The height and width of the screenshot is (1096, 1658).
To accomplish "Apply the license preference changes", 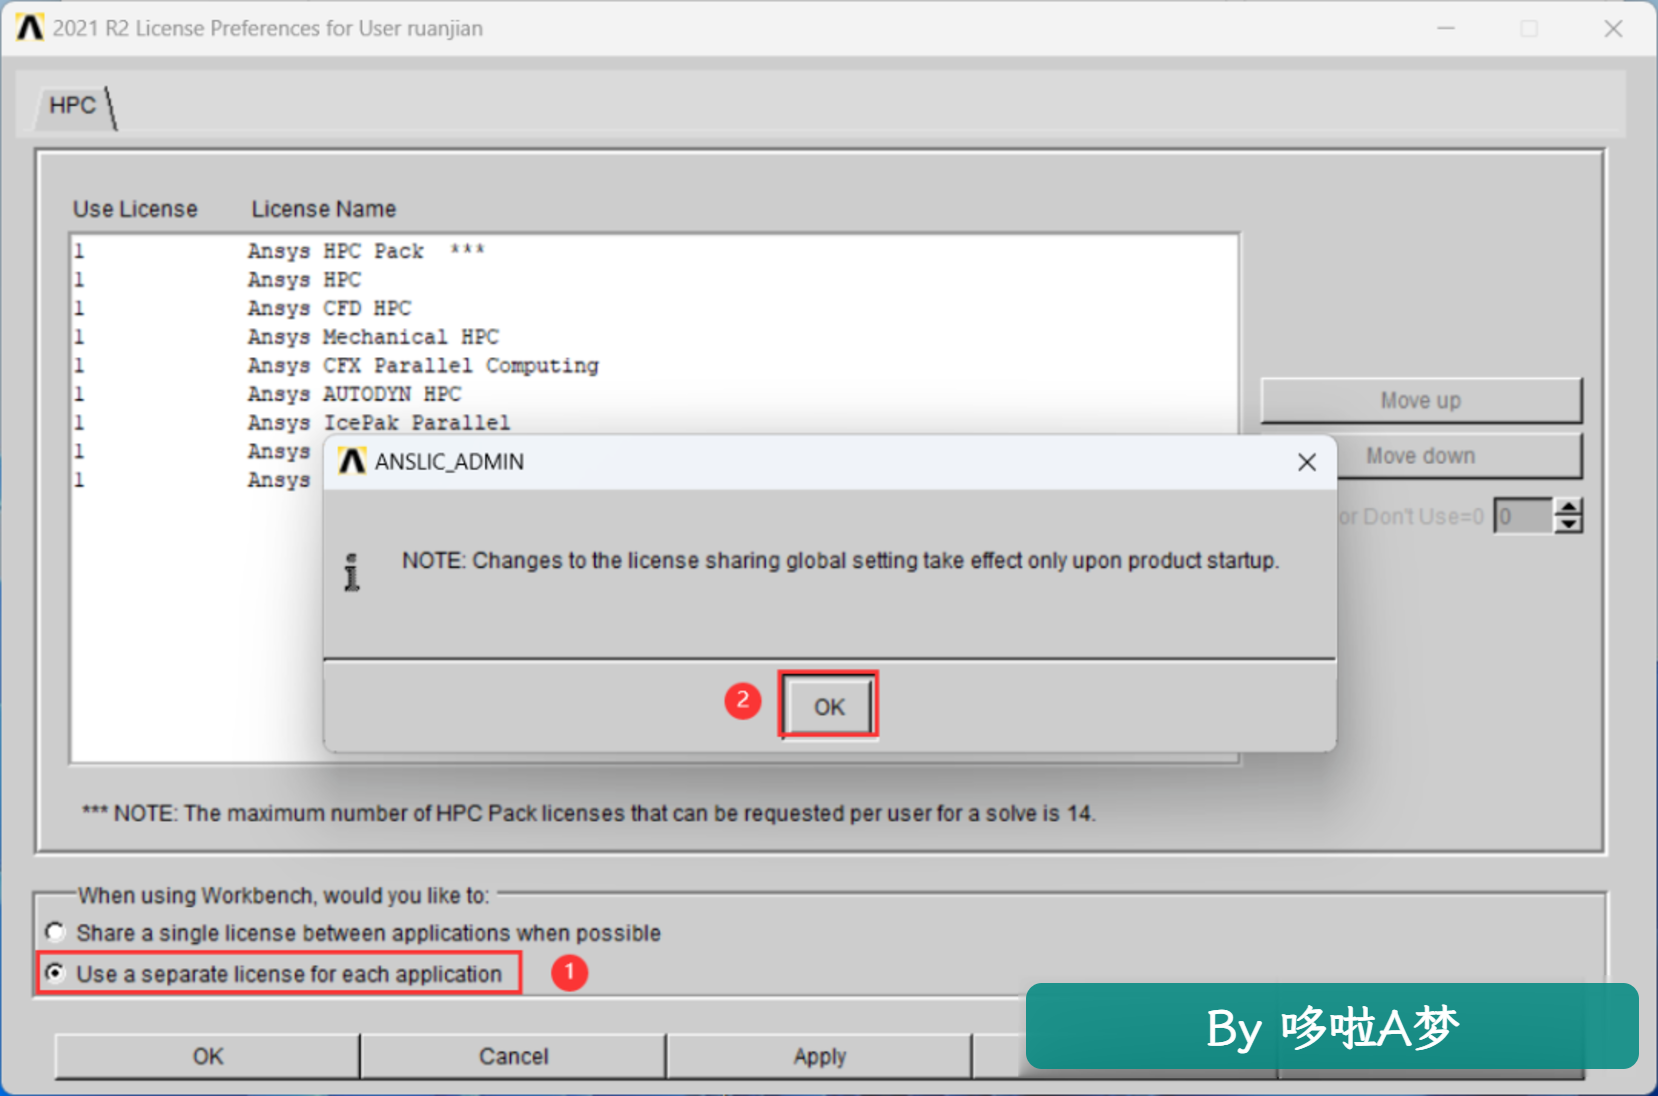I will coord(820,1056).
